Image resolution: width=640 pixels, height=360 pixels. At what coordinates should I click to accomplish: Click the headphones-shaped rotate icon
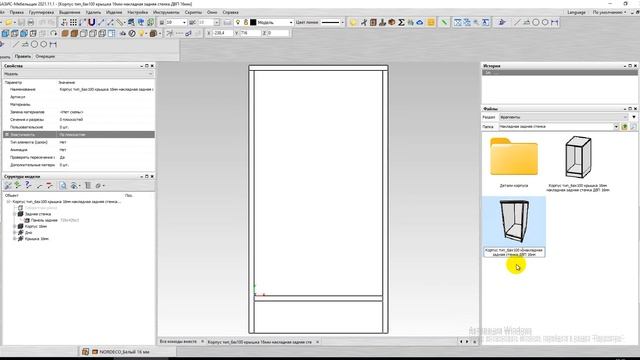(x=53, y=33)
